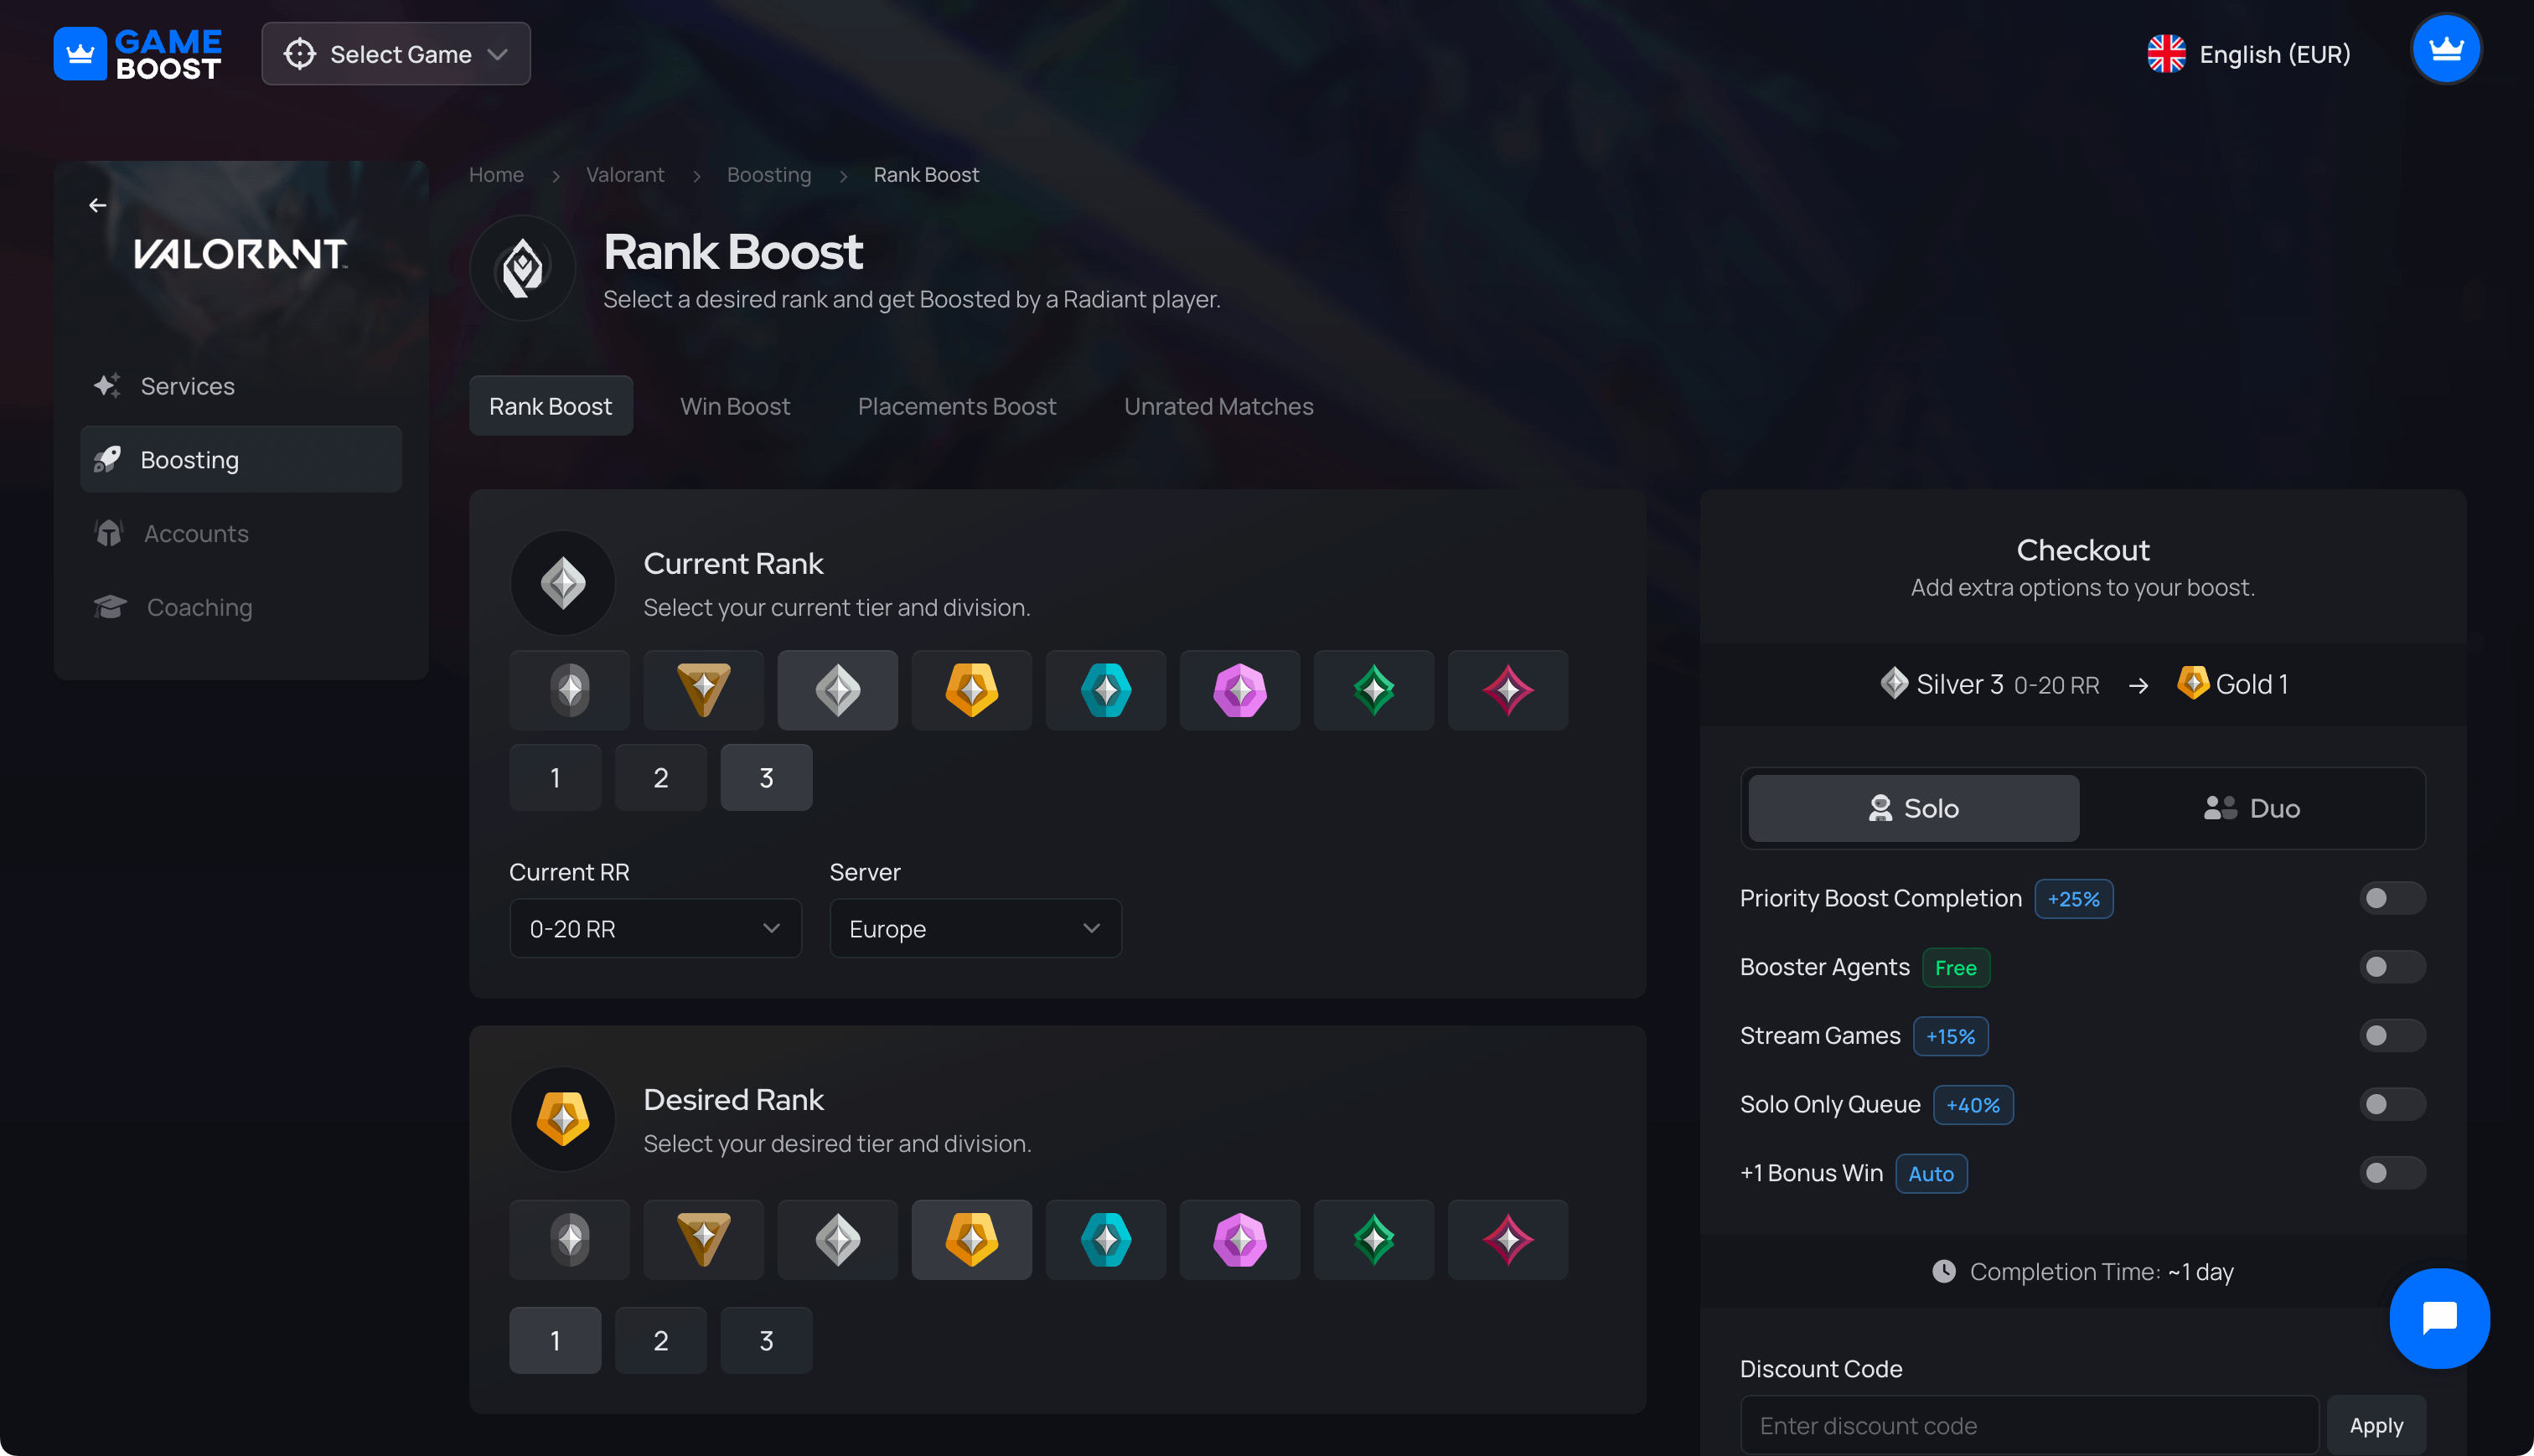
Task: Click the discount code input field
Action: pos(2029,1425)
